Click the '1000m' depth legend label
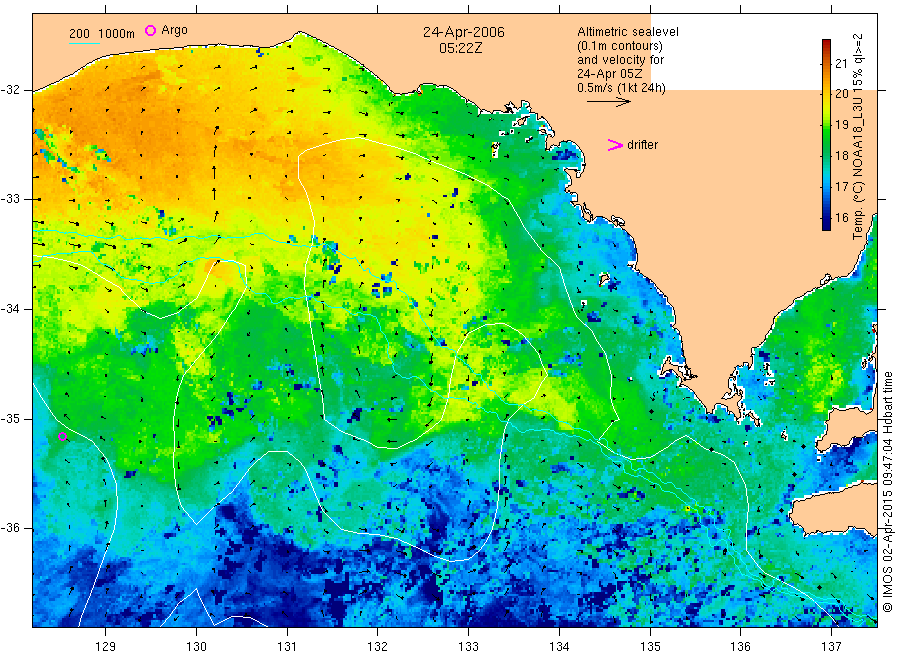This screenshot has width=900, height=660. click(116, 34)
